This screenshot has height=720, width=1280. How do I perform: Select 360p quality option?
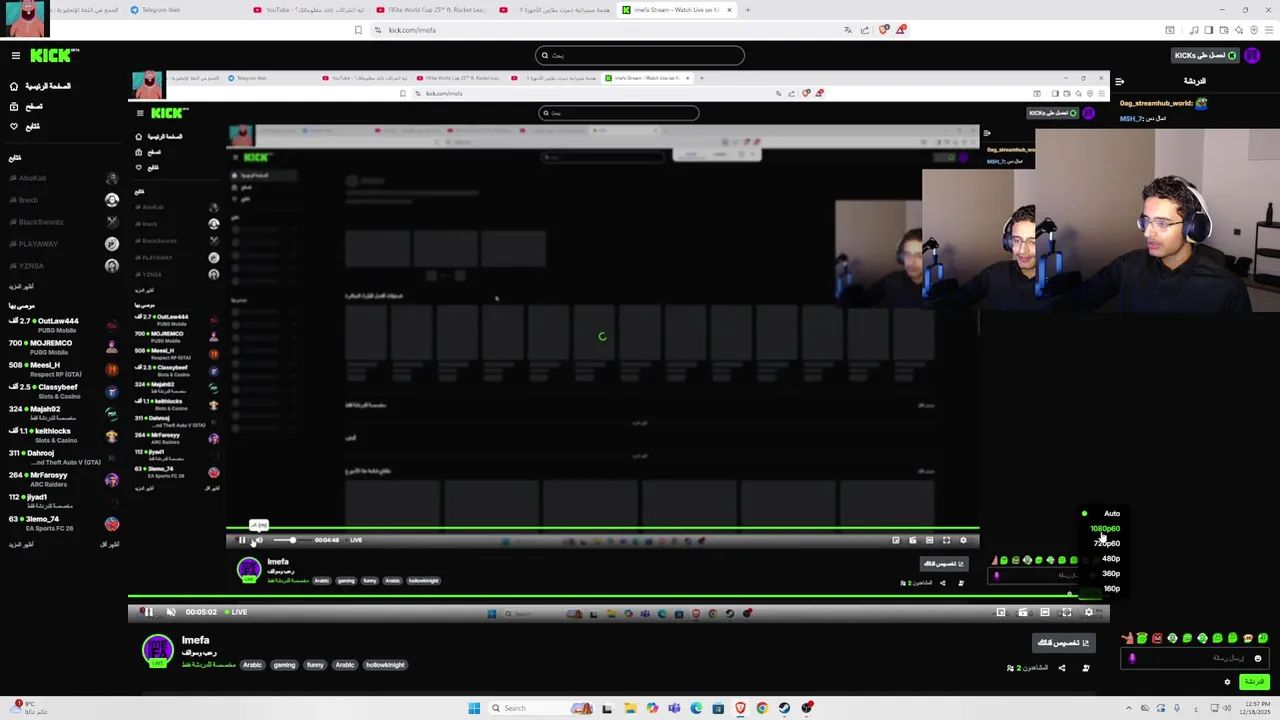pos(1110,573)
